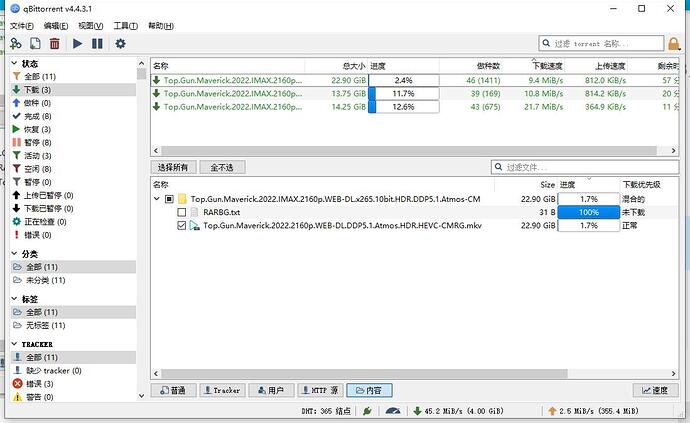Sort by the 下載速度 column header

coord(548,66)
